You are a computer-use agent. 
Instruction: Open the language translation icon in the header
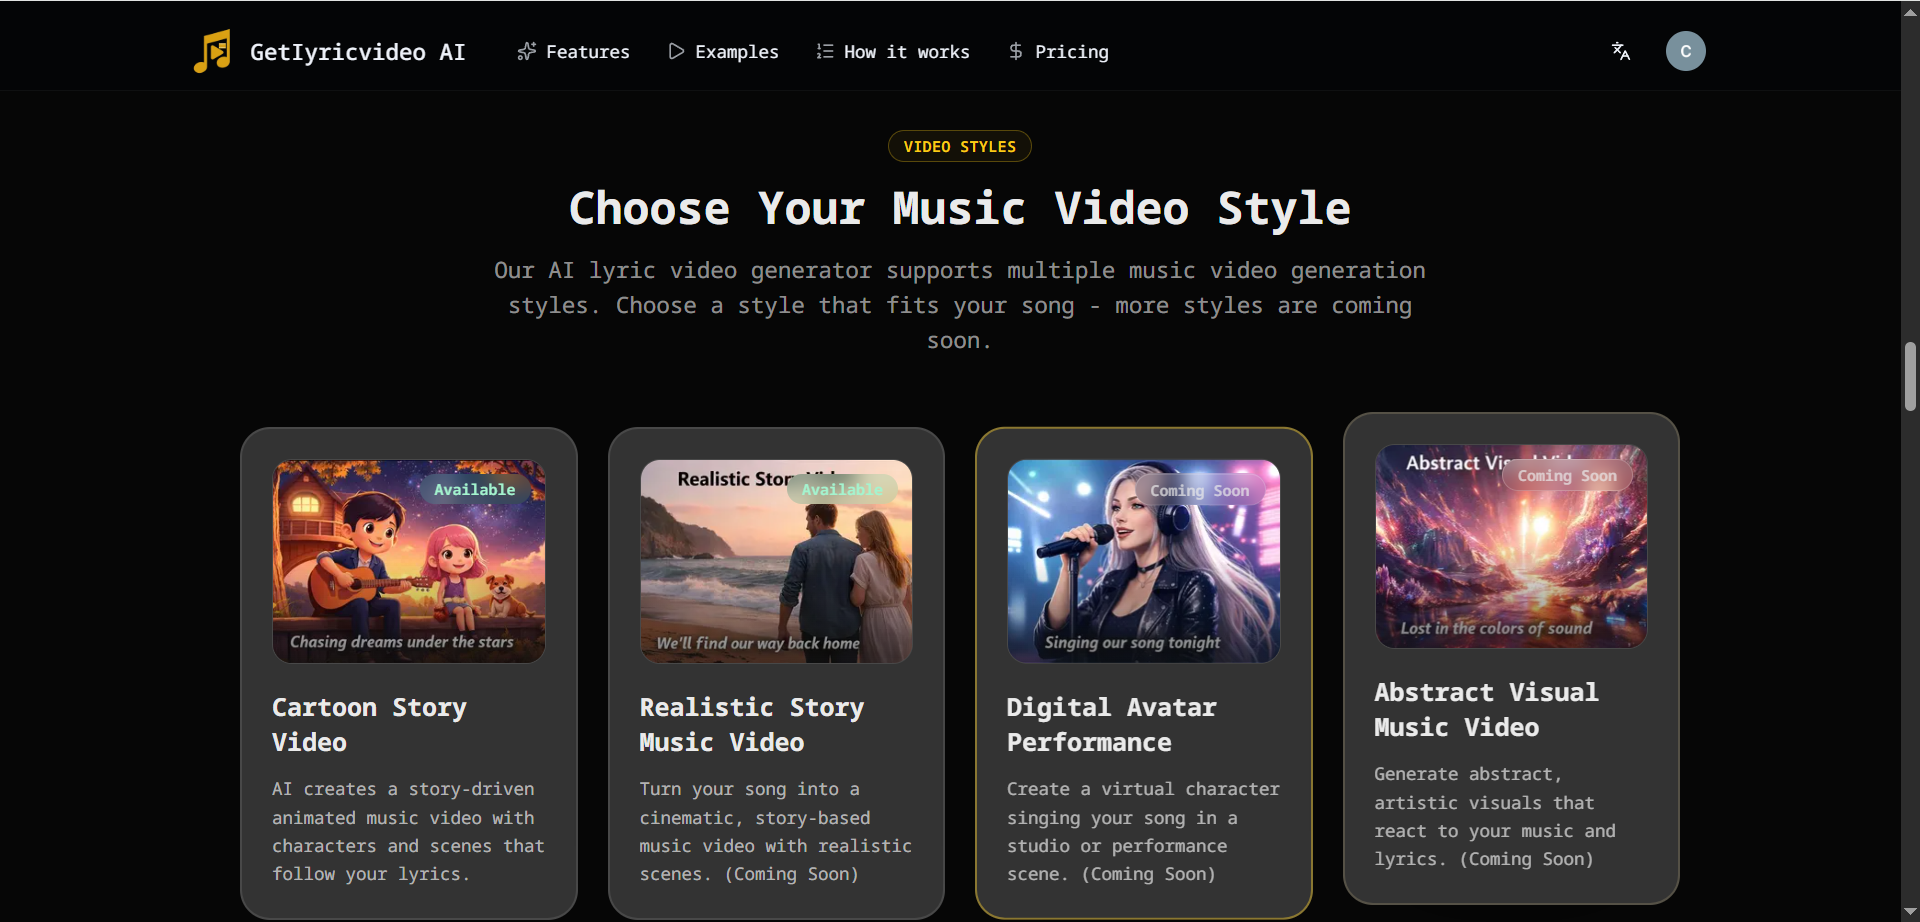pyautogui.click(x=1620, y=51)
